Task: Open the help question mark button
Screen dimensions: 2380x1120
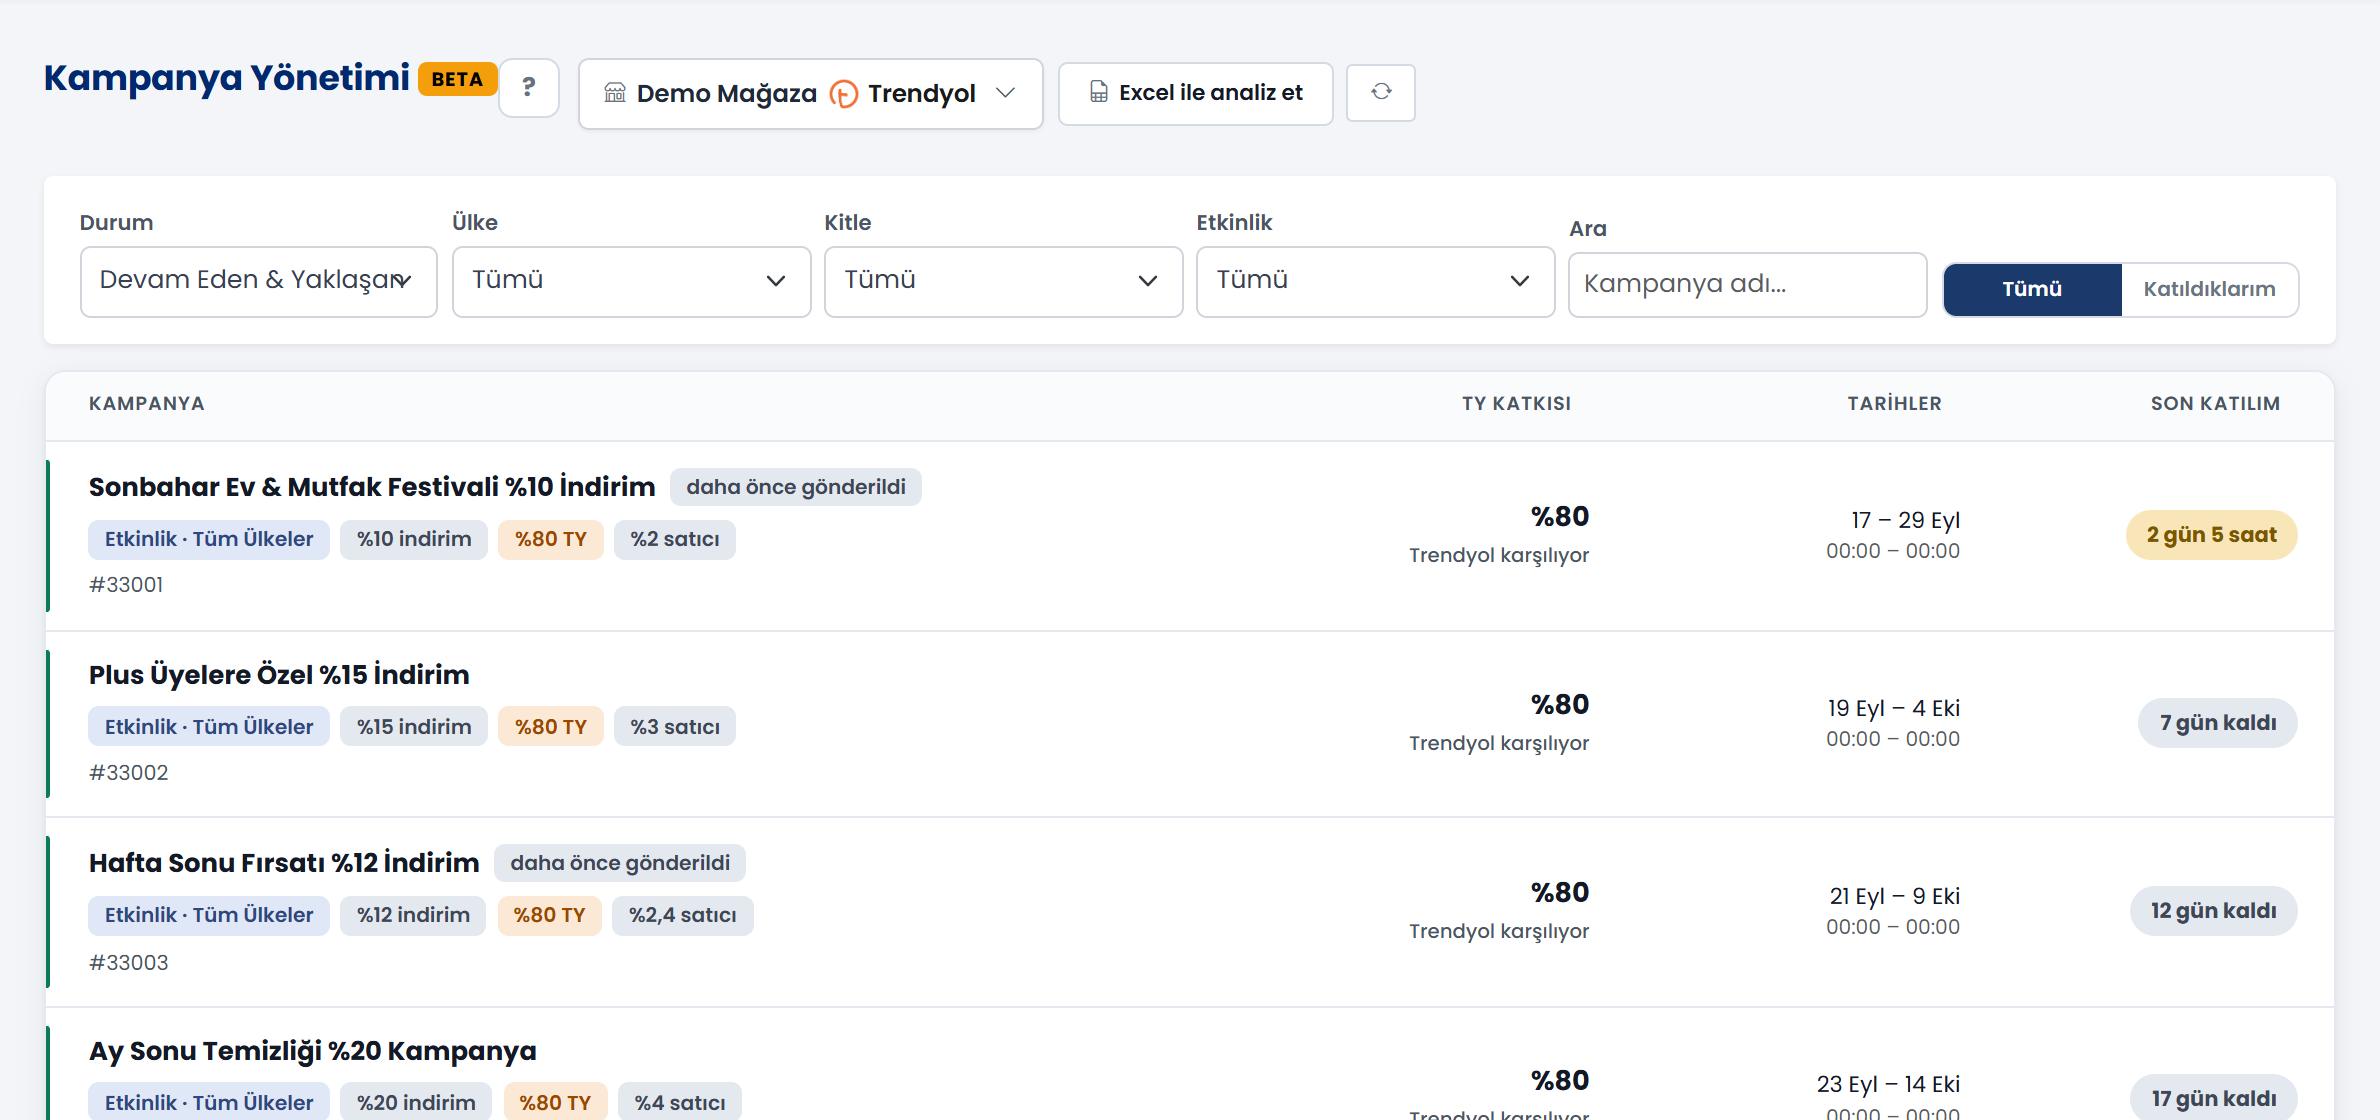Action: 528,88
